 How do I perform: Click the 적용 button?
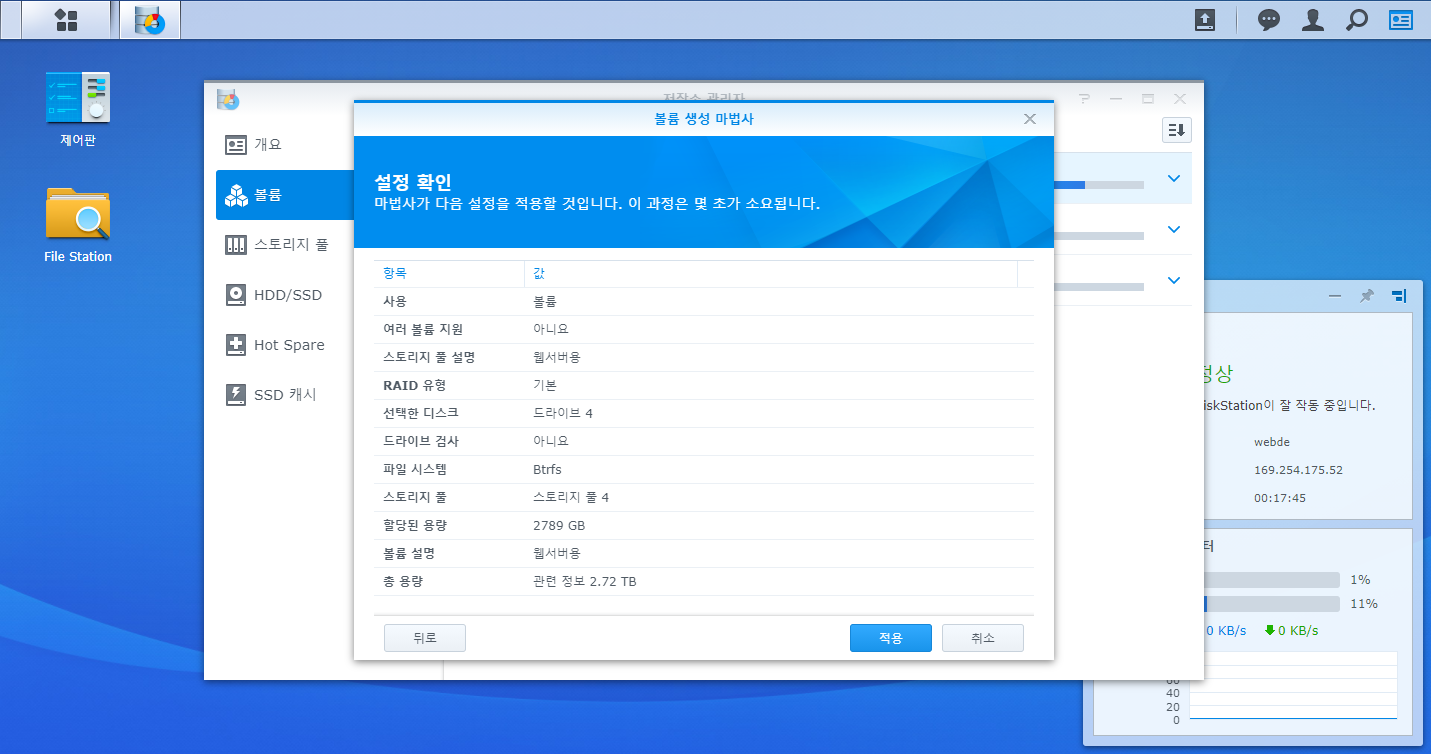[x=891, y=638]
